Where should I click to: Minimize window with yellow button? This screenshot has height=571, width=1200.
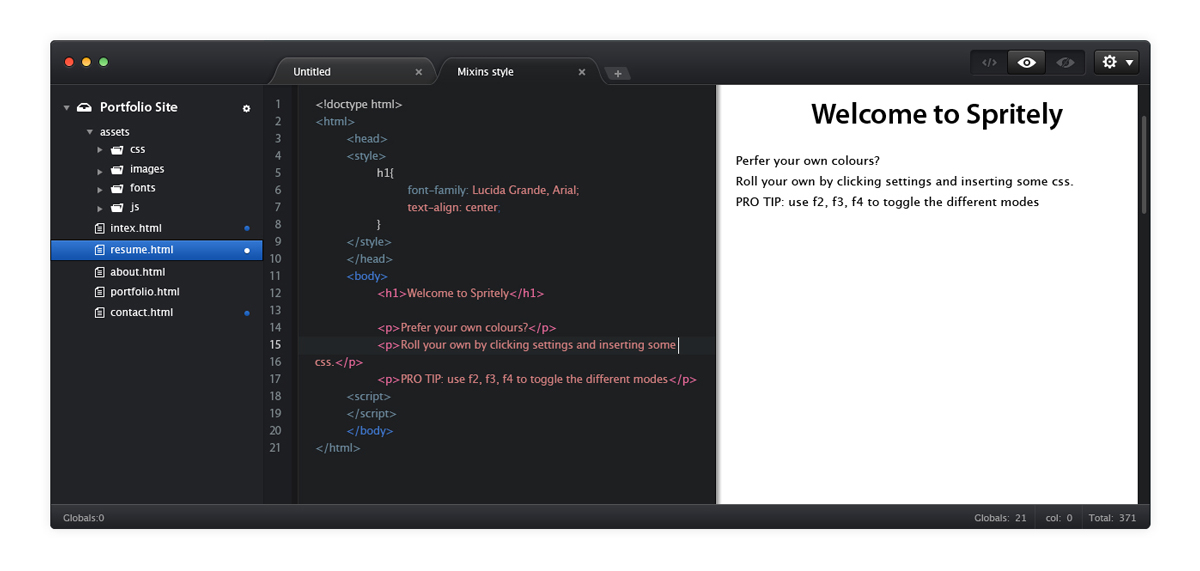point(86,62)
